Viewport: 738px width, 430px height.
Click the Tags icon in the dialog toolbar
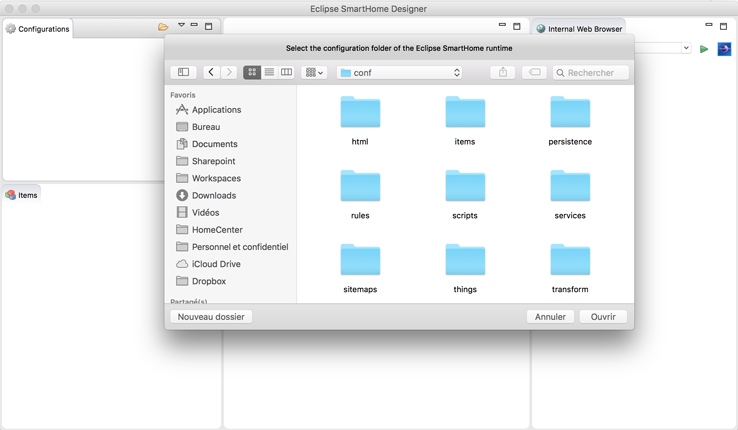pyautogui.click(x=534, y=72)
